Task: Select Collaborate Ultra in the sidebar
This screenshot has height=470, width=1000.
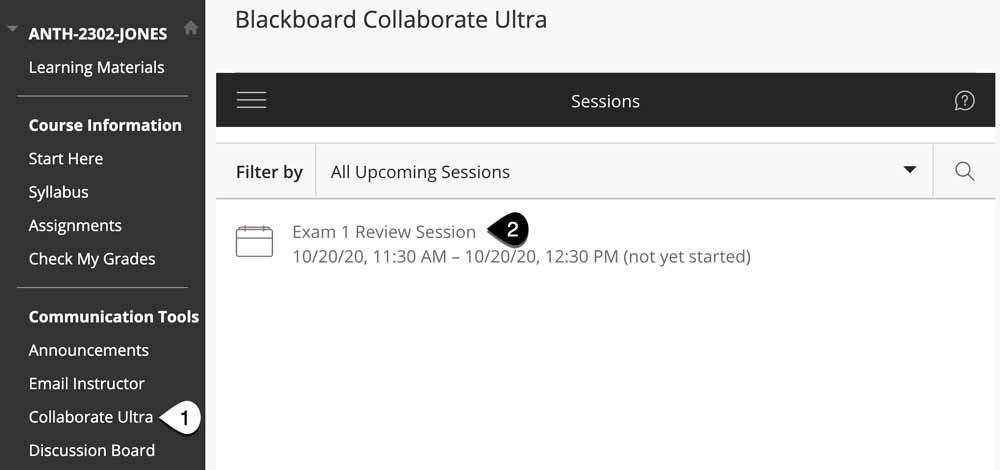Action: [x=91, y=417]
